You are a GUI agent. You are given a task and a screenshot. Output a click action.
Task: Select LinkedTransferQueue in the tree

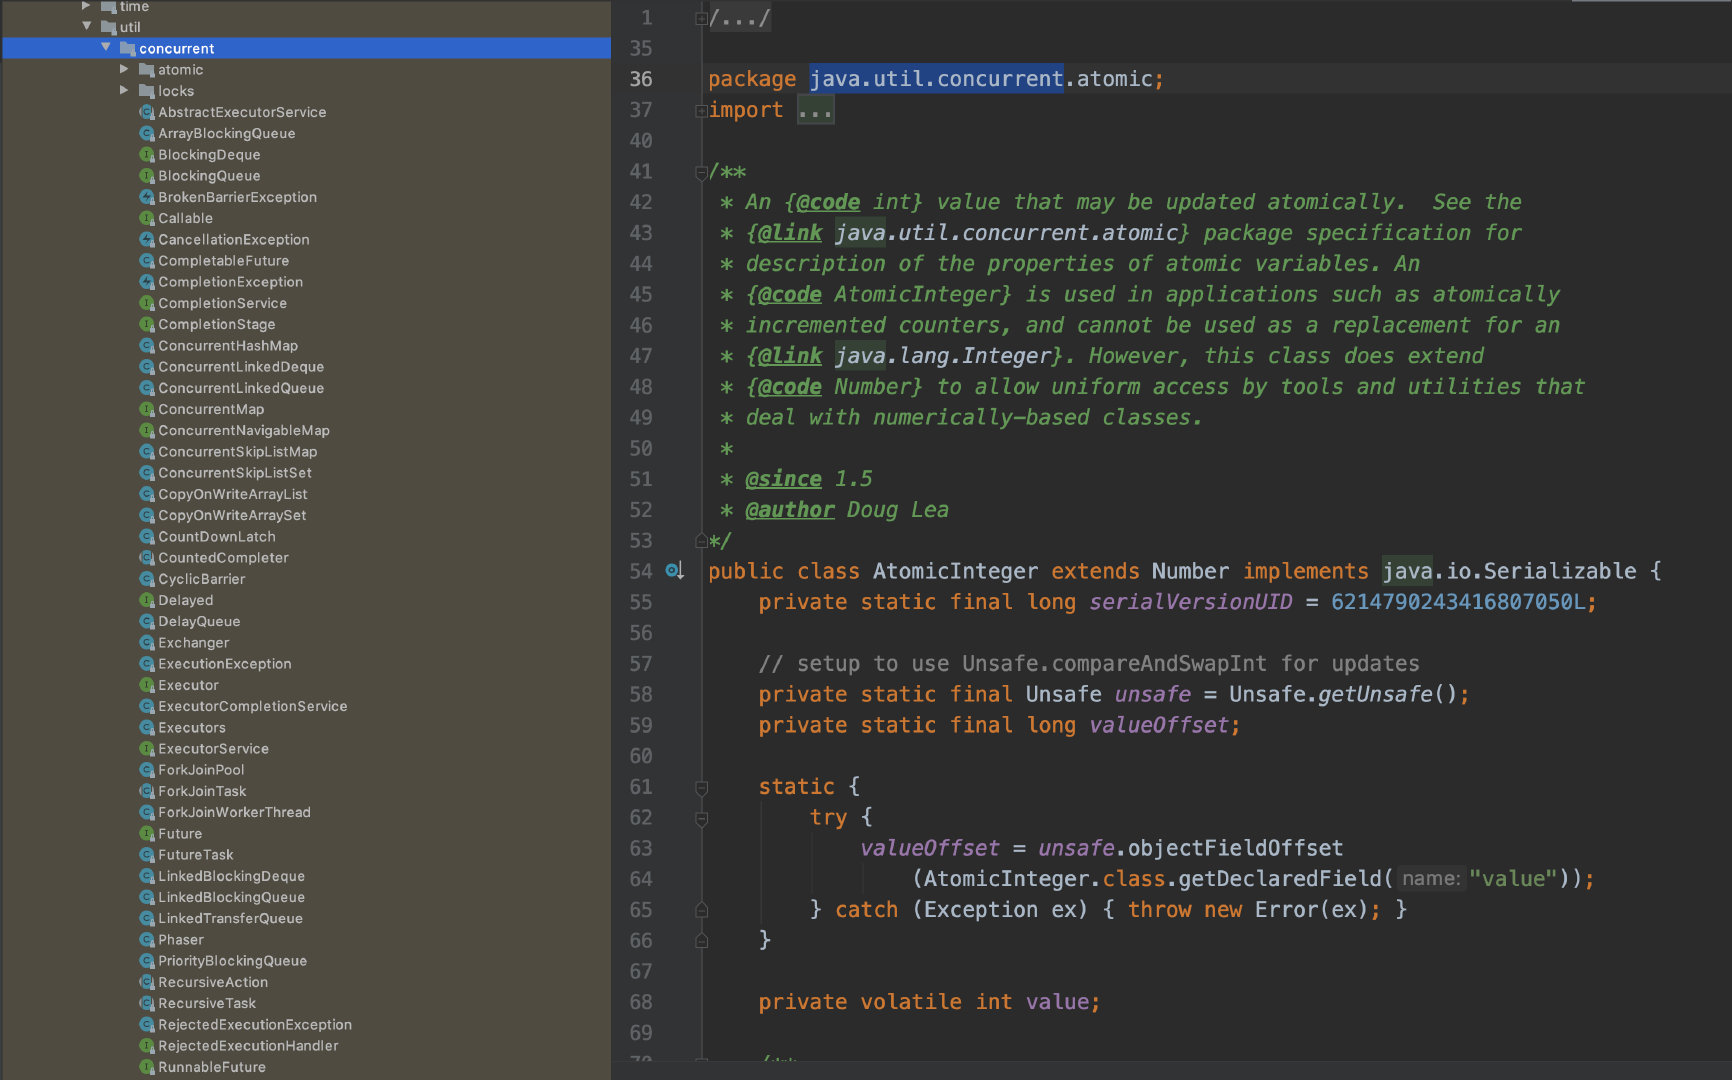[230, 918]
